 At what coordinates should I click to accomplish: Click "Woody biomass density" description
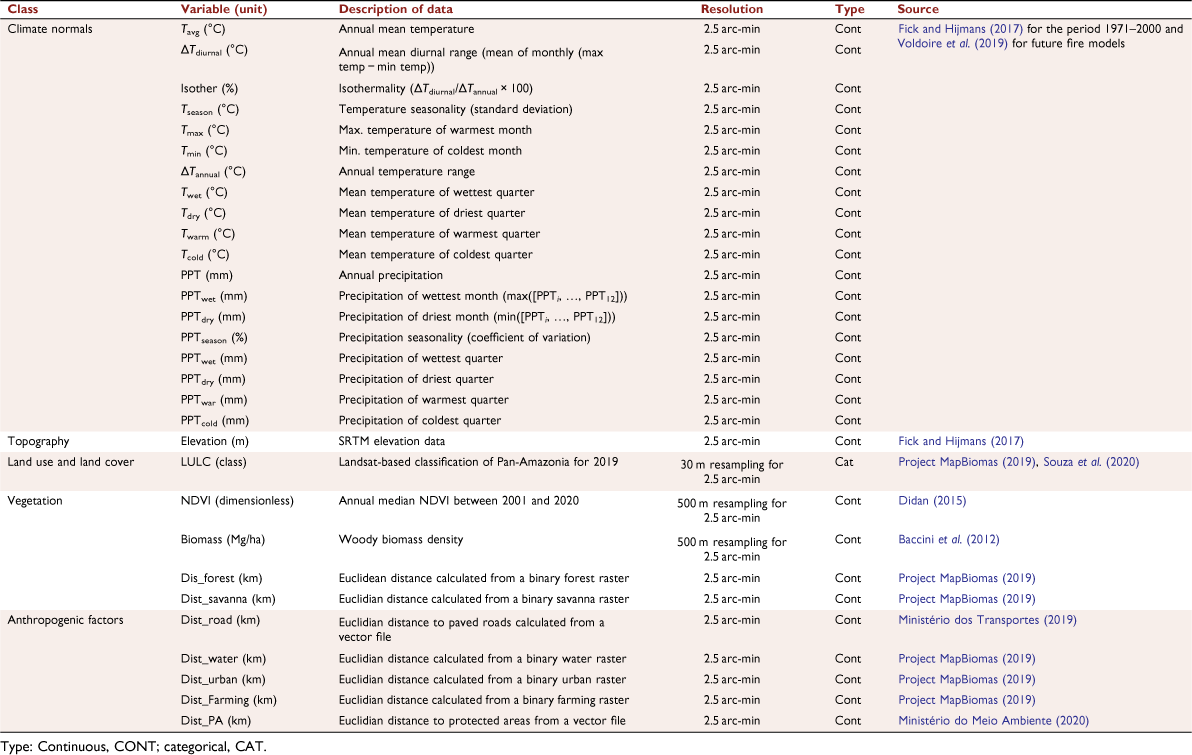(x=401, y=539)
